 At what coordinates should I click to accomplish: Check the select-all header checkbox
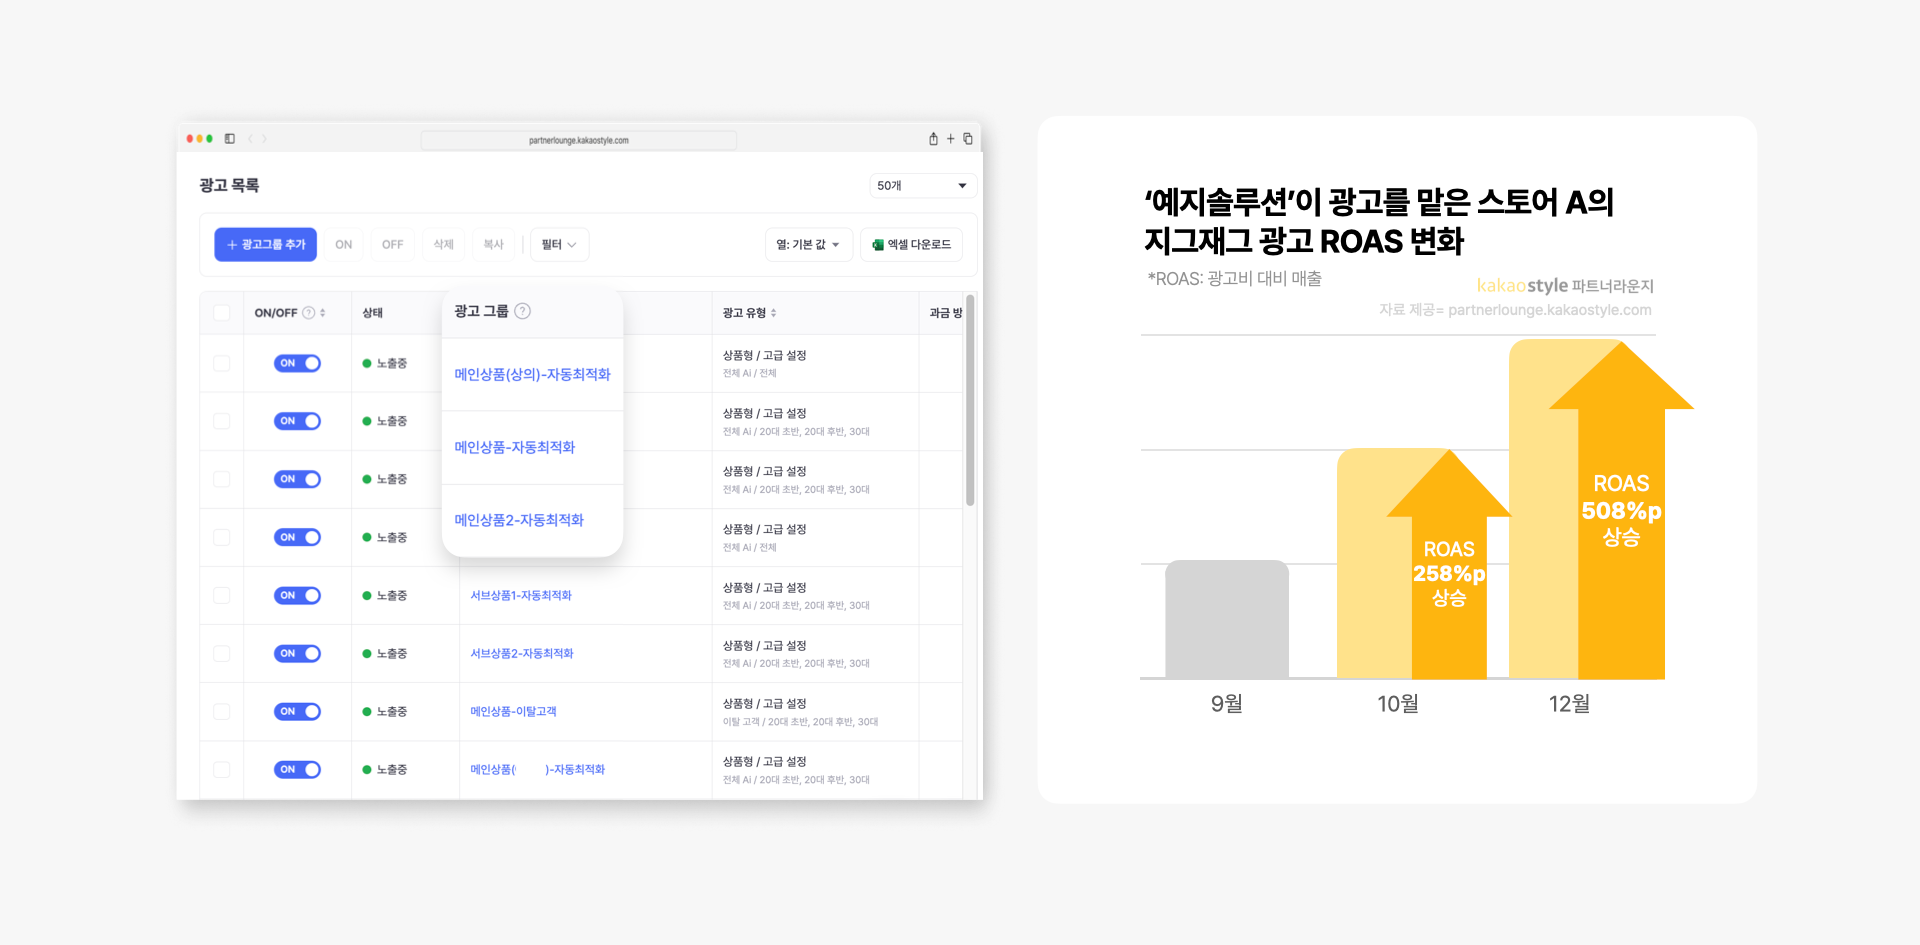[222, 313]
